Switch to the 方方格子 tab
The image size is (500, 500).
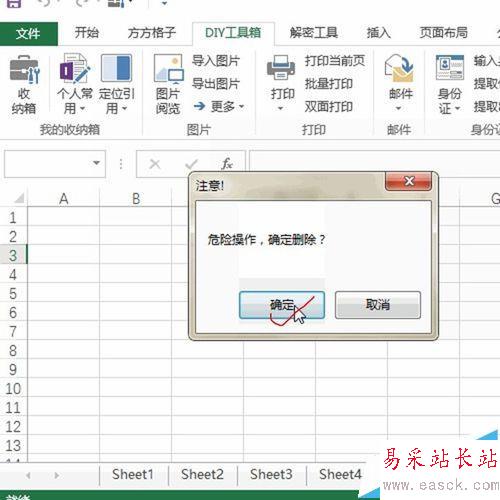pyautogui.click(x=152, y=33)
